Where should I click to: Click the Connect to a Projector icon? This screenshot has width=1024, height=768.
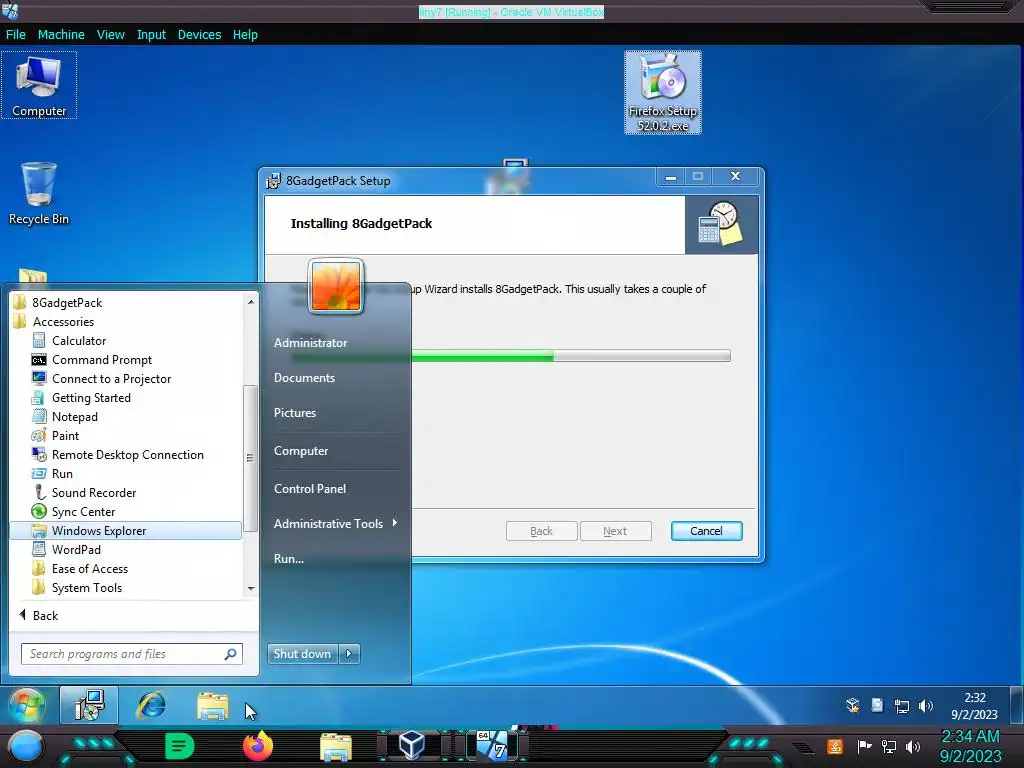(x=39, y=379)
